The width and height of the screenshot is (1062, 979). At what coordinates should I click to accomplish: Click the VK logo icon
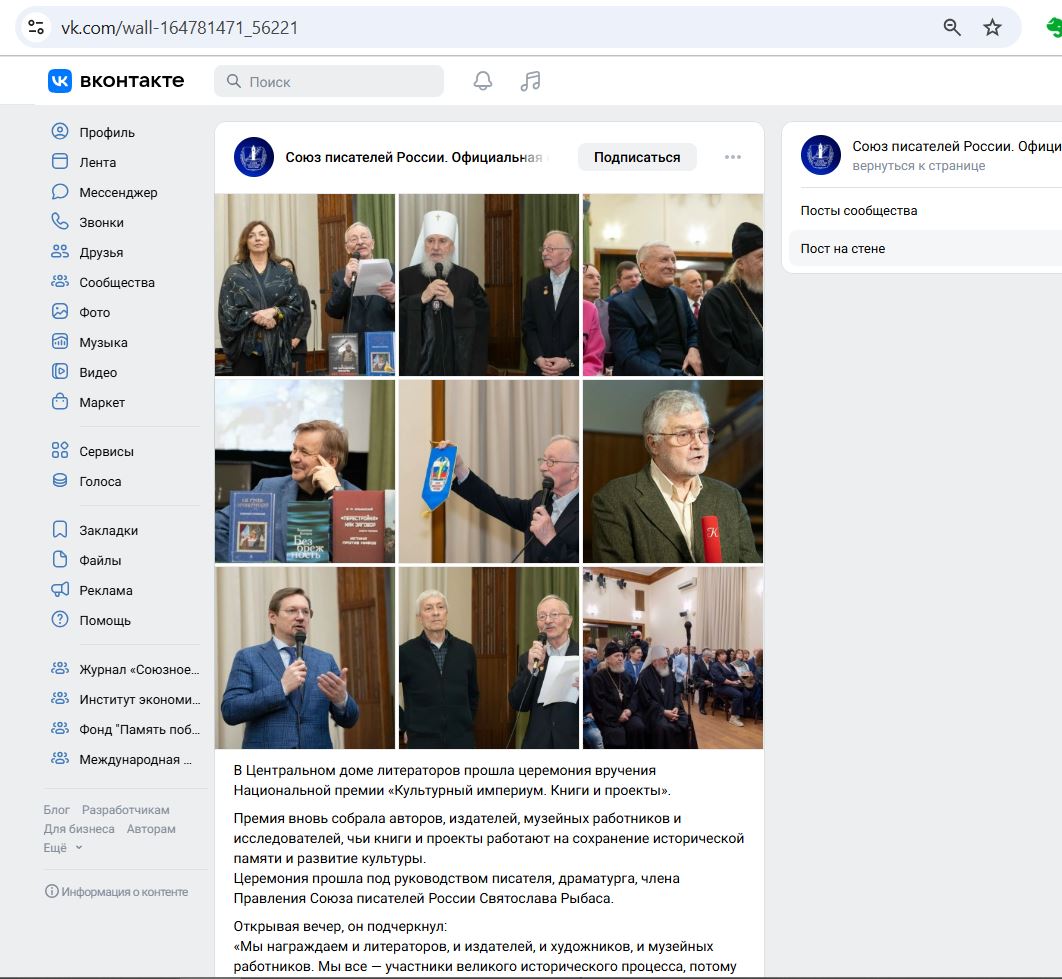tap(60, 81)
